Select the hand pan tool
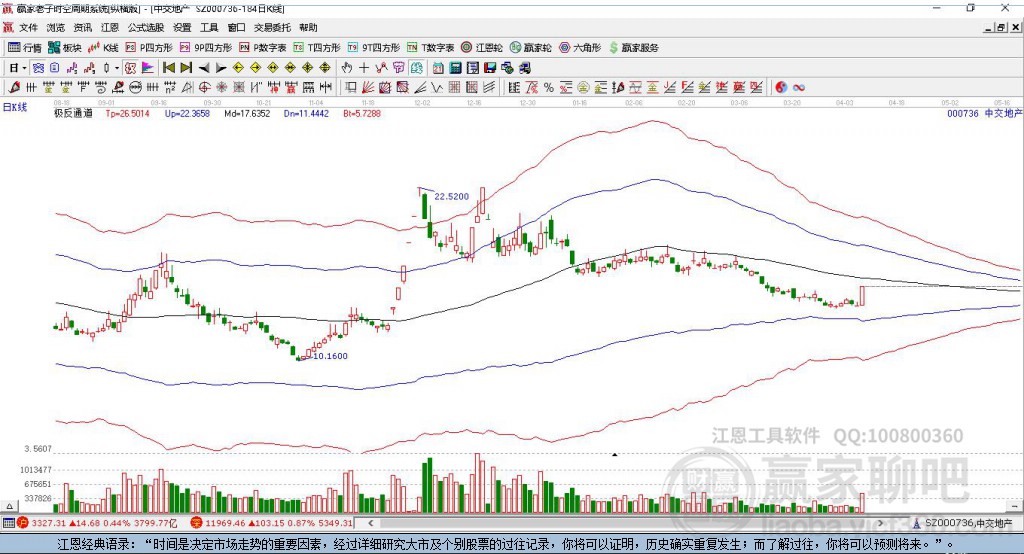 point(347,68)
